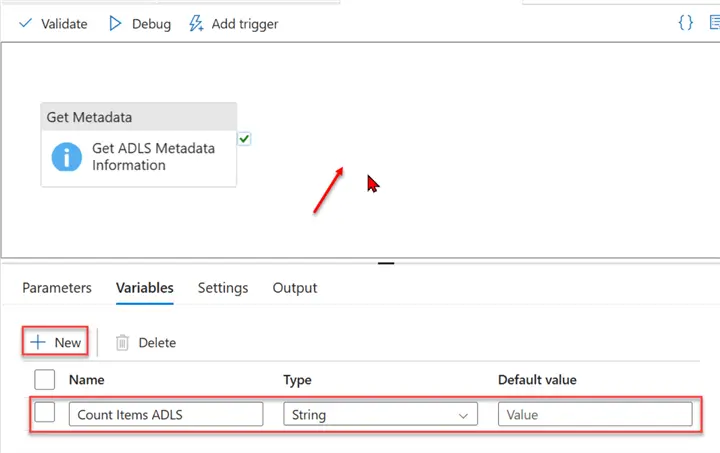Toggle the select-all variables checkbox

44,380
